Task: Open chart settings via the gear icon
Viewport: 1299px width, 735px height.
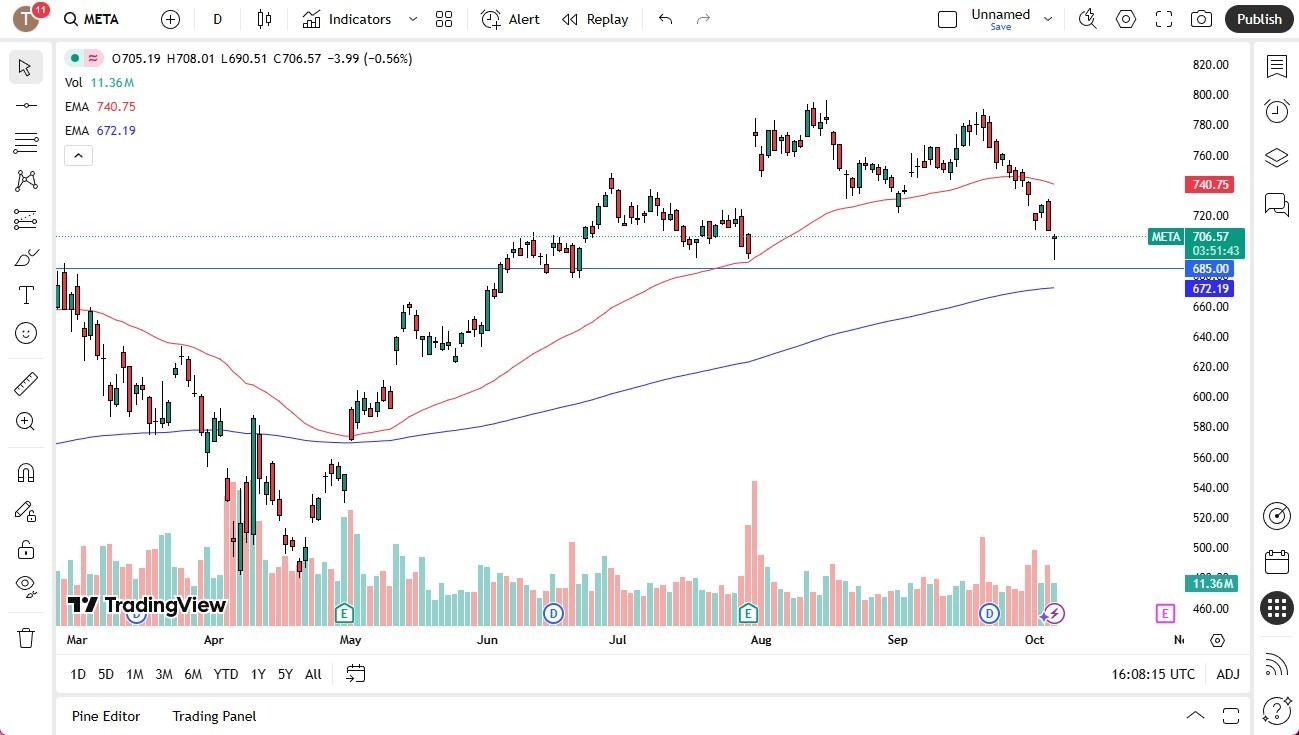Action: (1125, 18)
